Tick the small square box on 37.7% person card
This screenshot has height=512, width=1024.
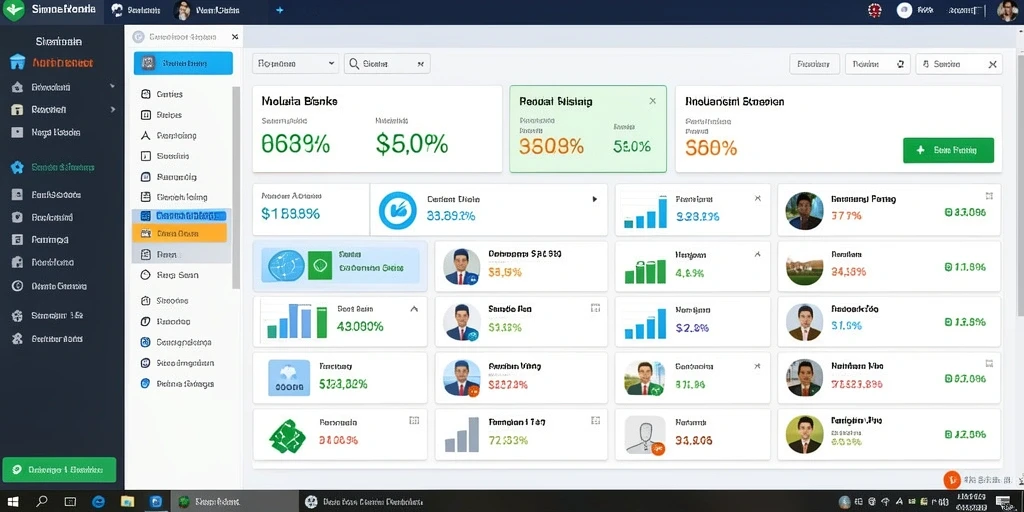pos(989,196)
